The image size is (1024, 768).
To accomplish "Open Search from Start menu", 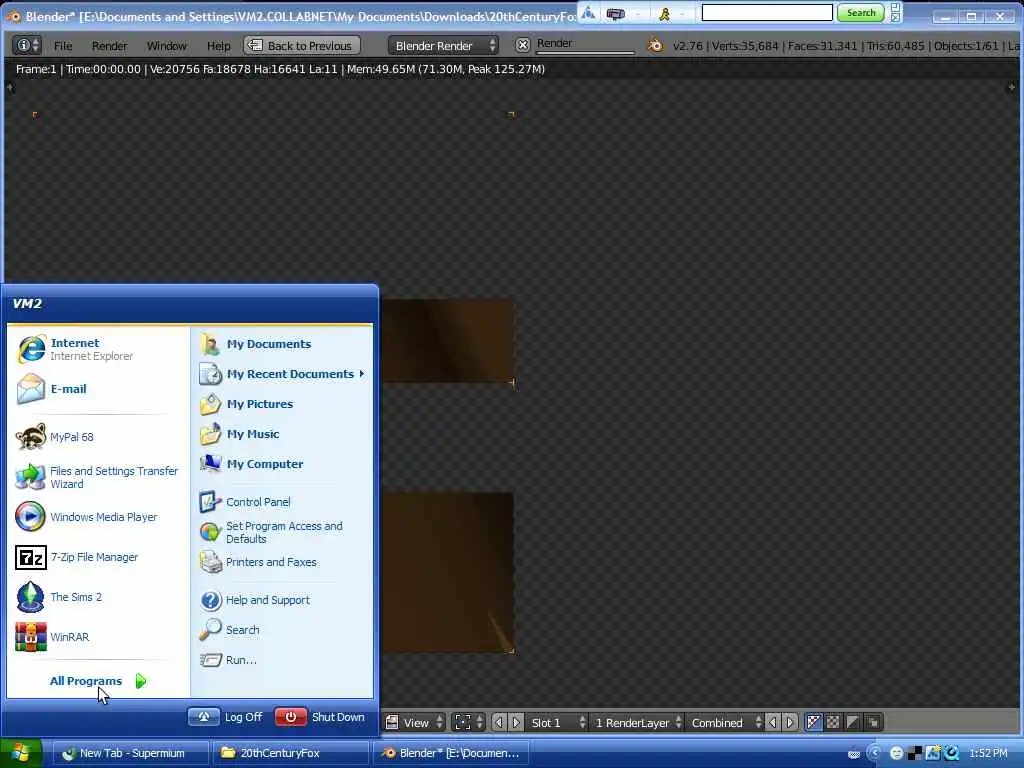I will pyautogui.click(x=282, y=630).
